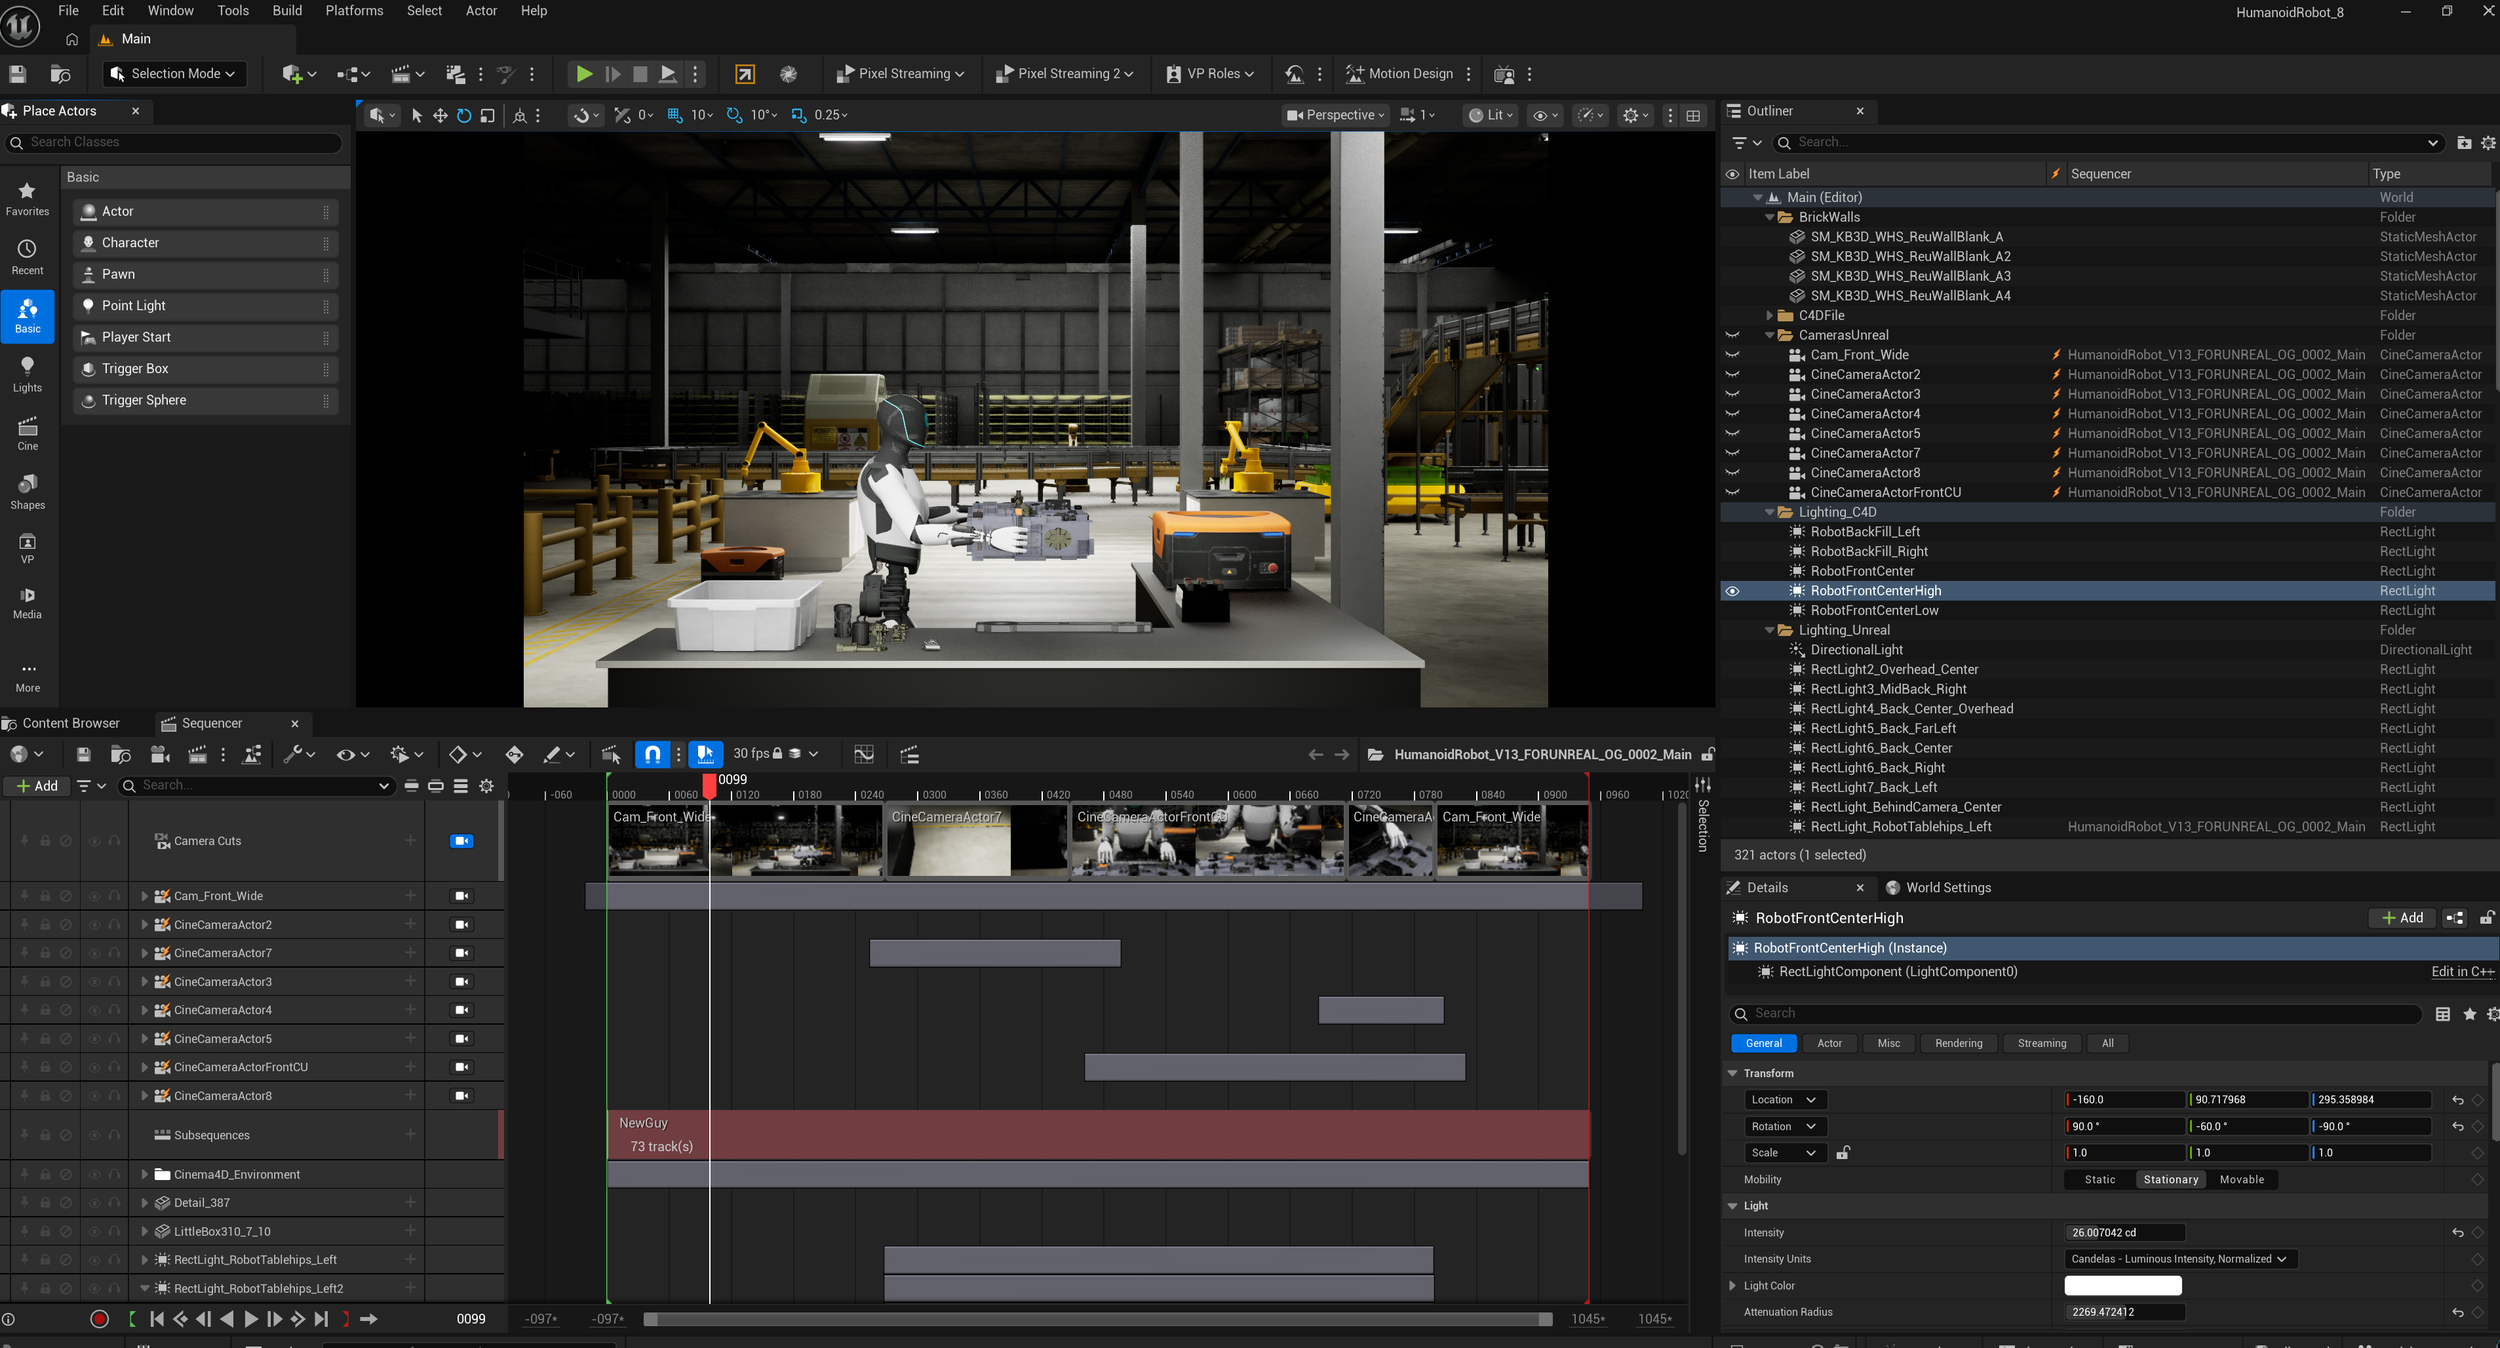Select the Lights category in Place Actors

tap(28, 374)
